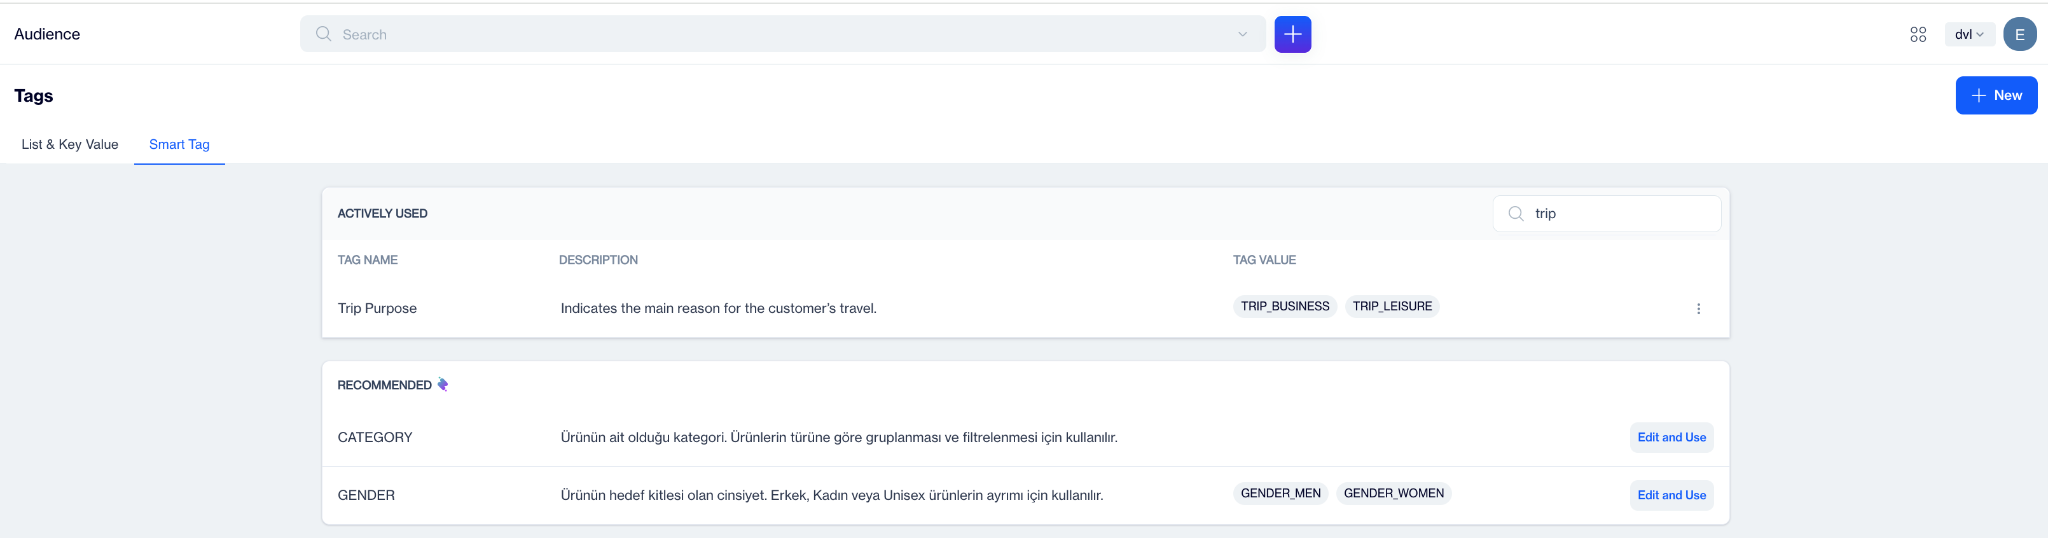This screenshot has height=538, width=2048.
Task: Focus the top Search input field
Action: (x=780, y=34)
